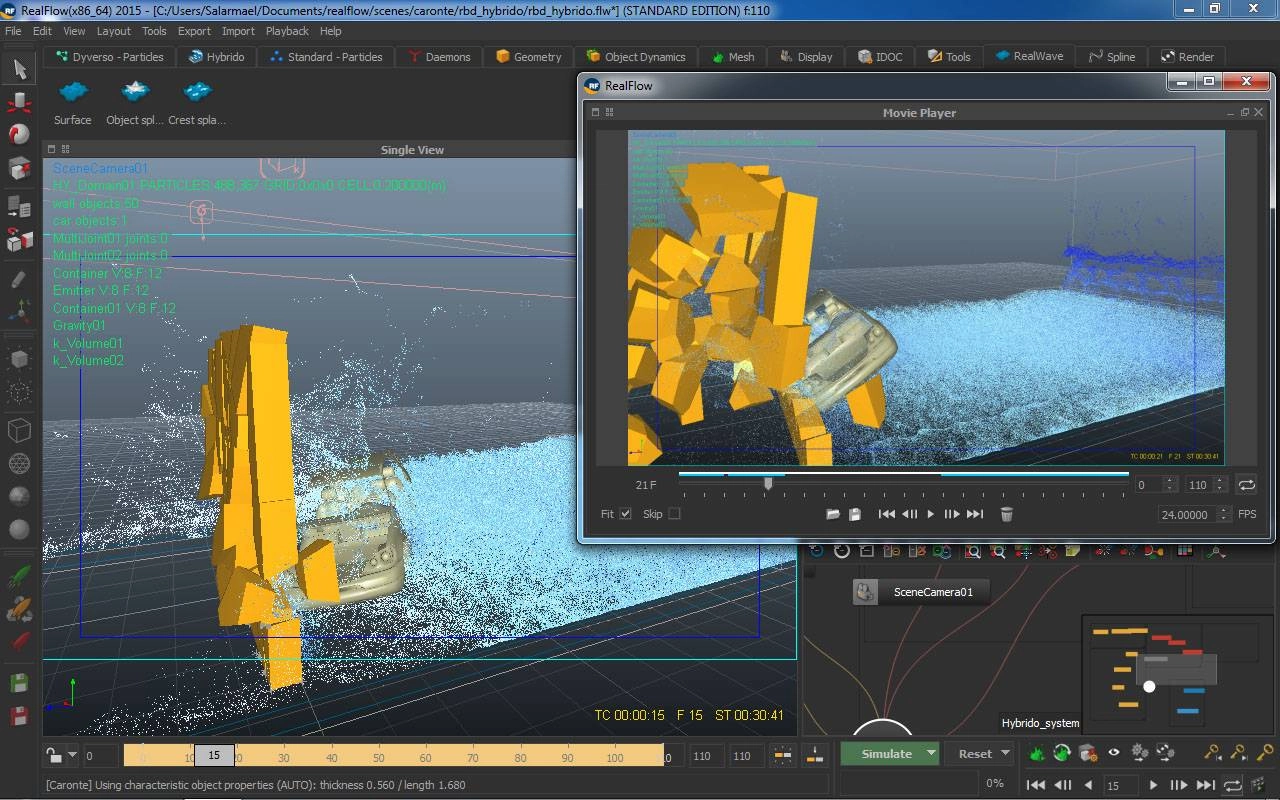Go to last frame on main timeline
1280x800 pixels.
(1206, 785)
